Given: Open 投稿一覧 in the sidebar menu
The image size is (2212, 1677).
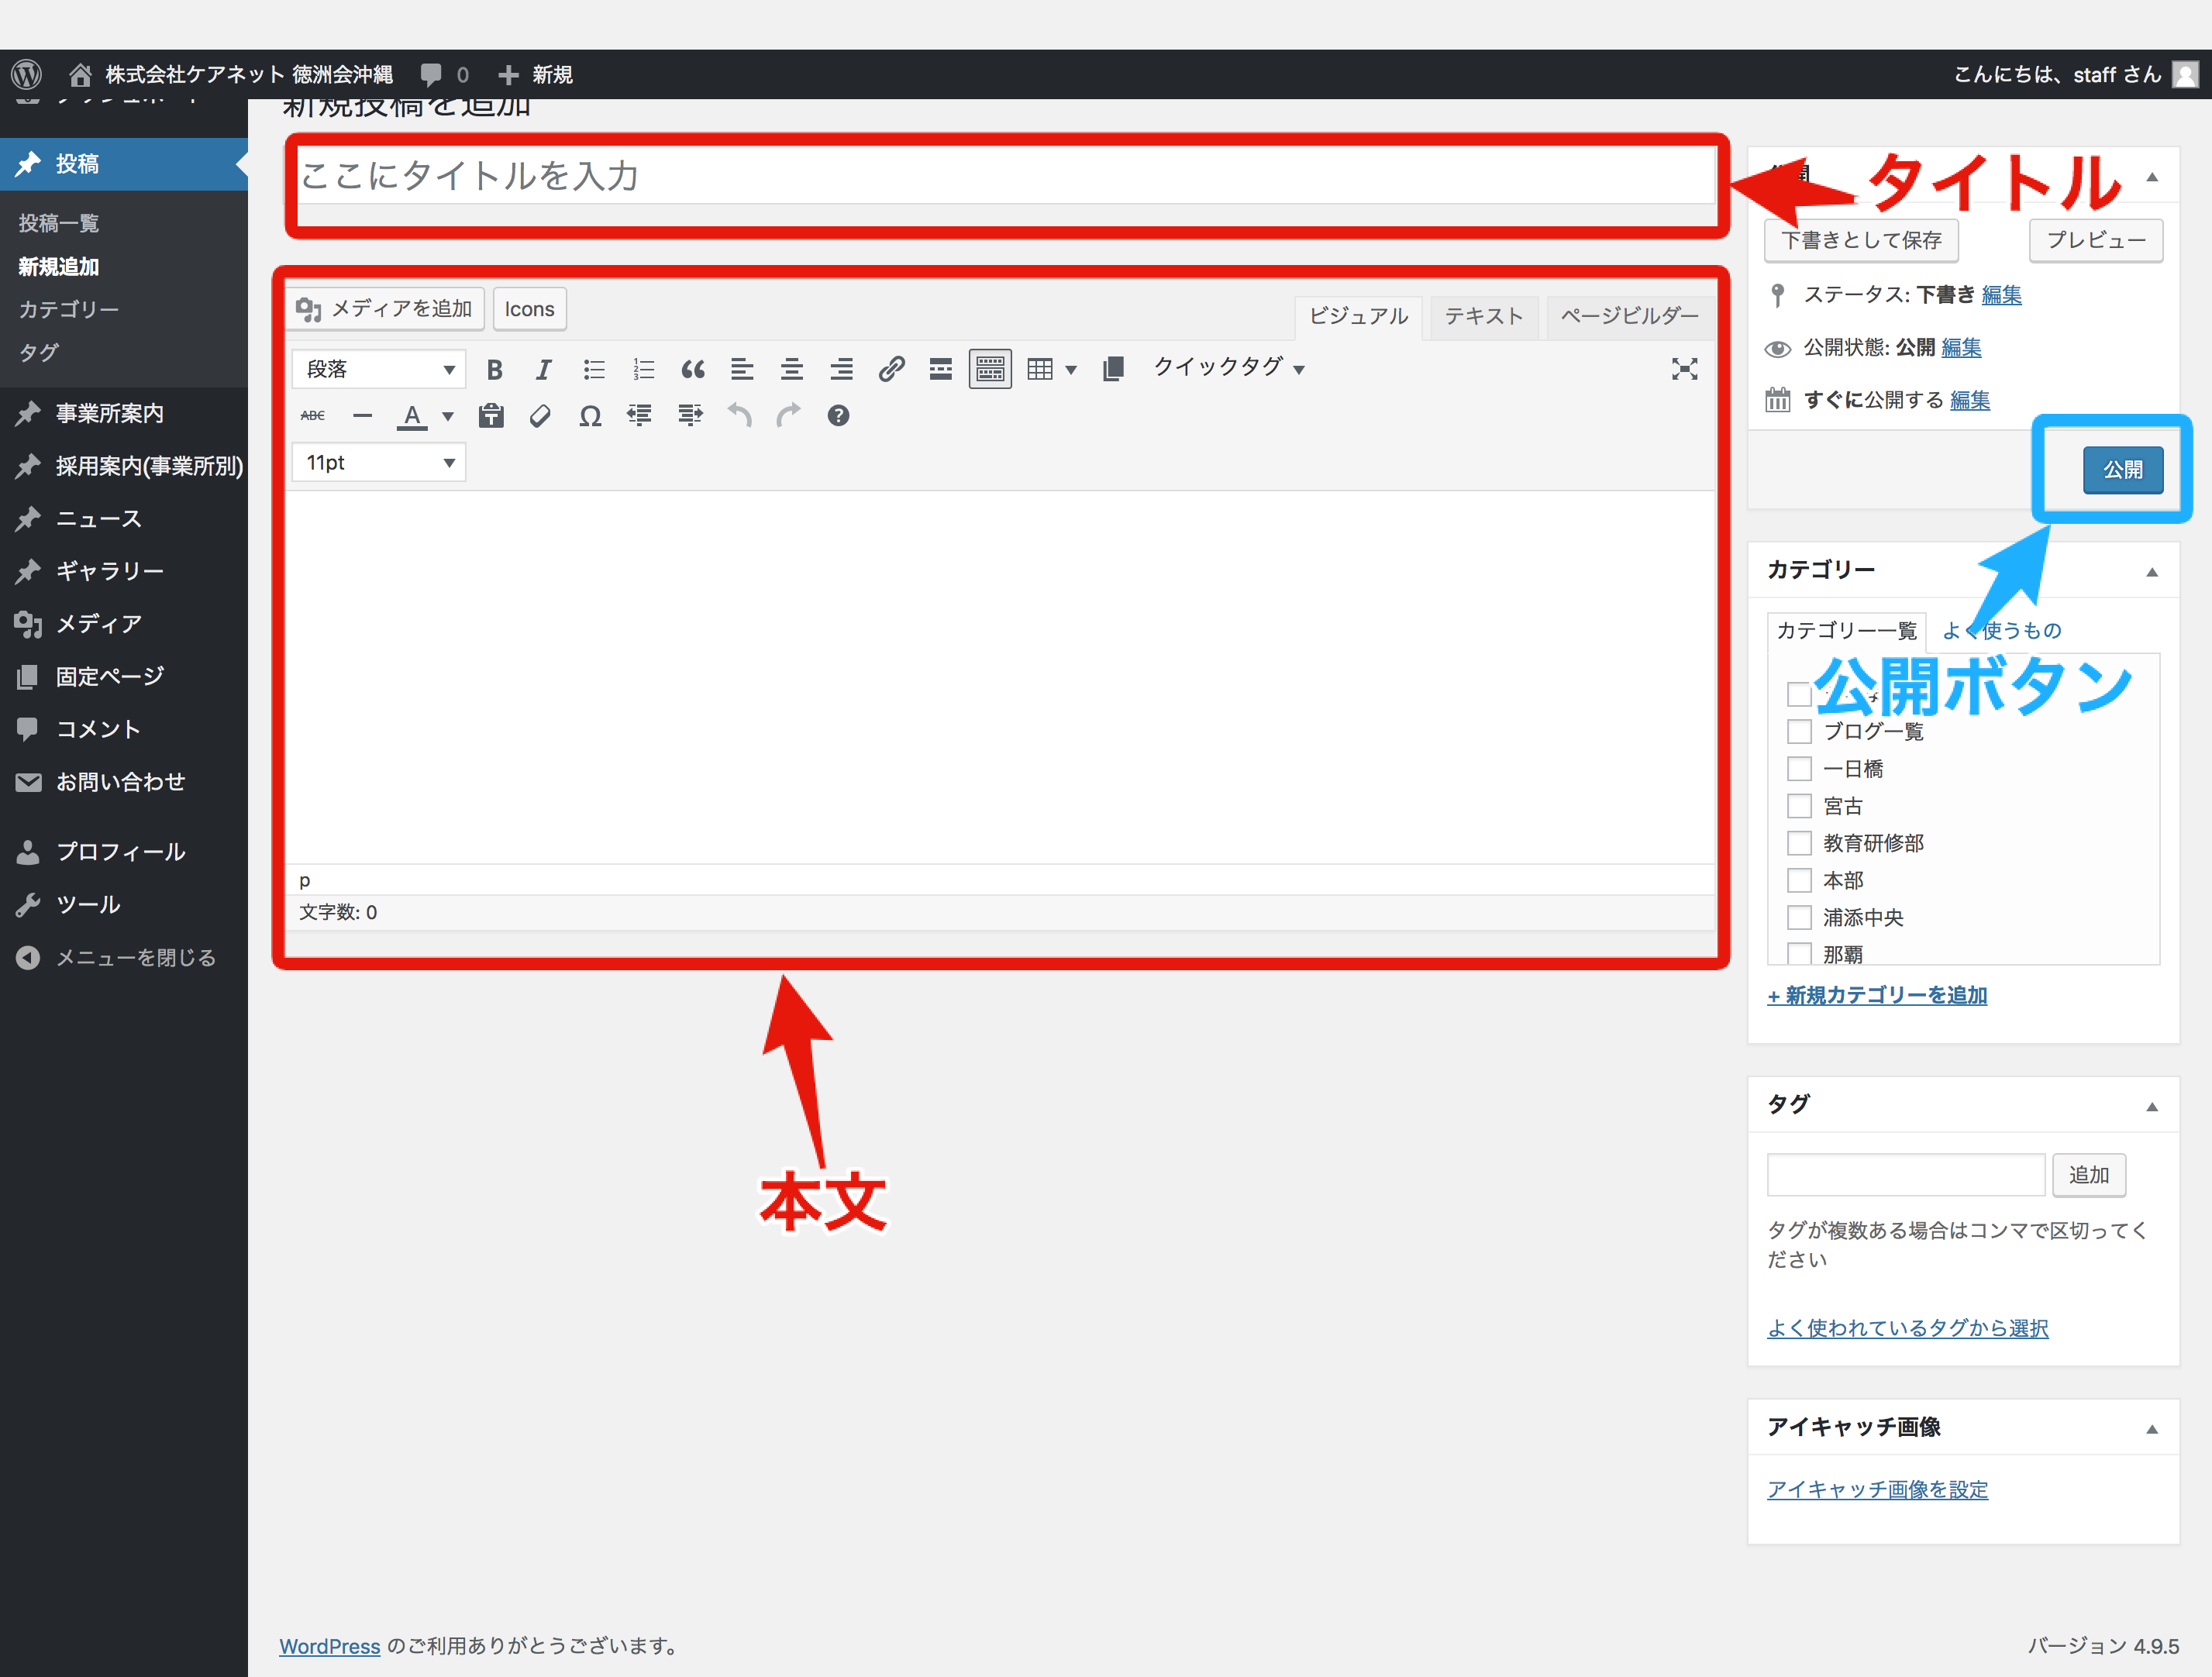Looking at the screenshot, I should point(59,223).
